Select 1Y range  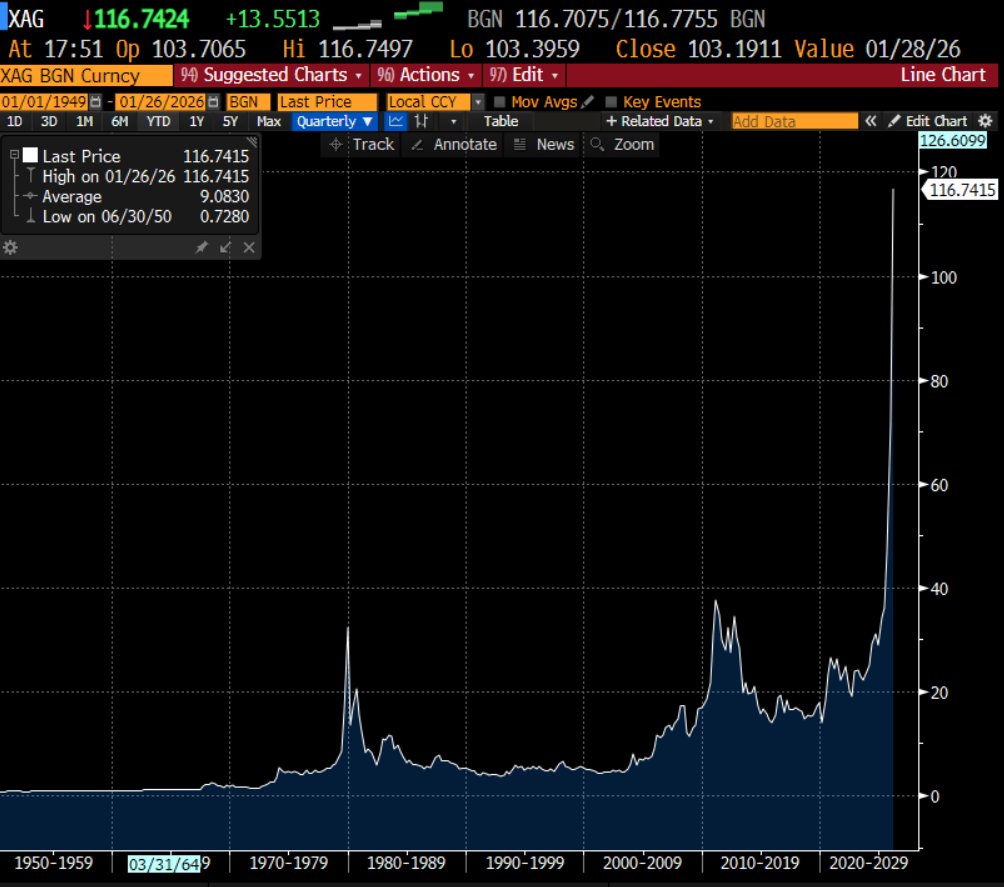[x=197, y=121]
